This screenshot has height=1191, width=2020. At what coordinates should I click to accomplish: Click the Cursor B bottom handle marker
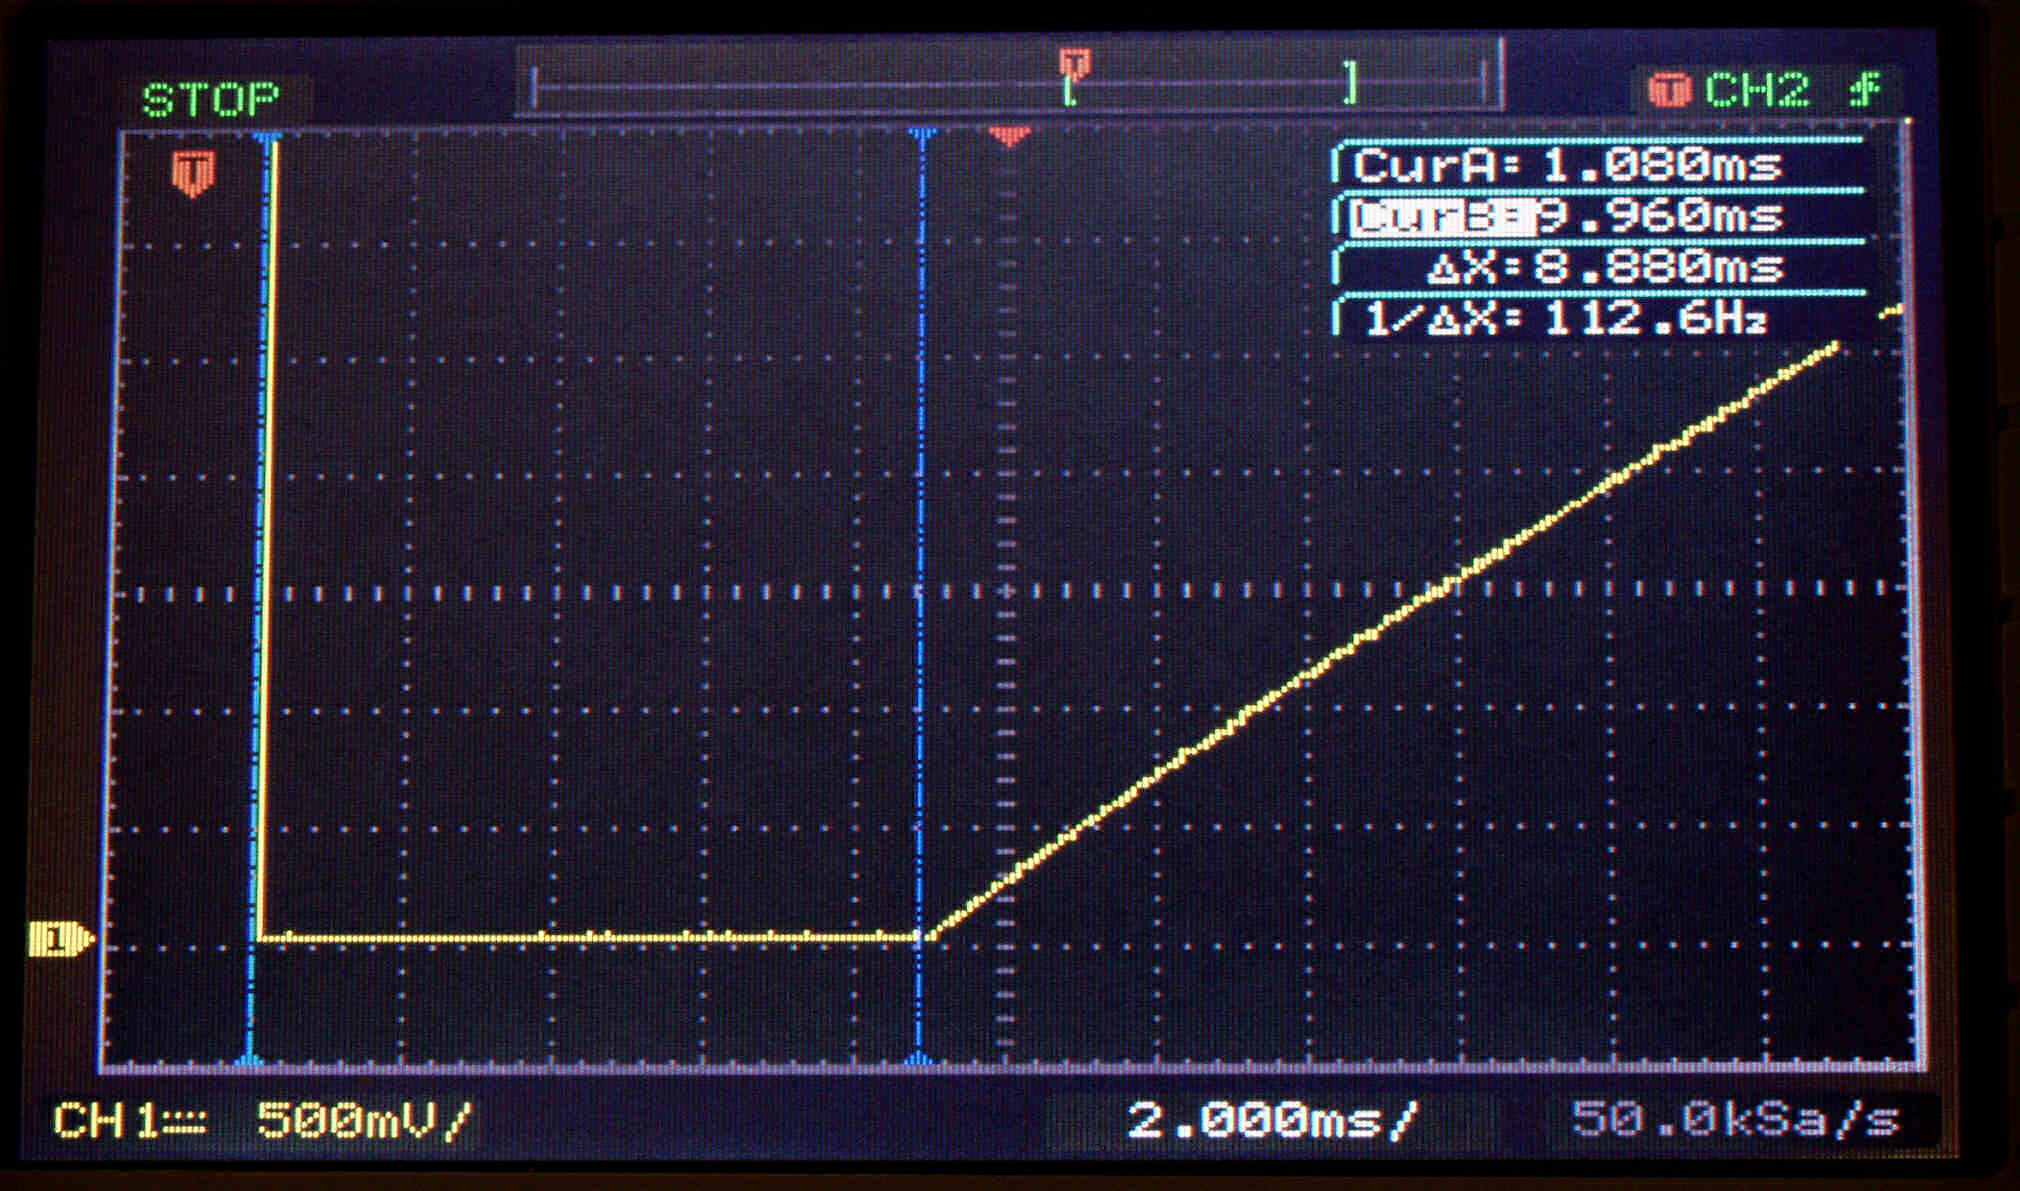(x=920, y=1059)
